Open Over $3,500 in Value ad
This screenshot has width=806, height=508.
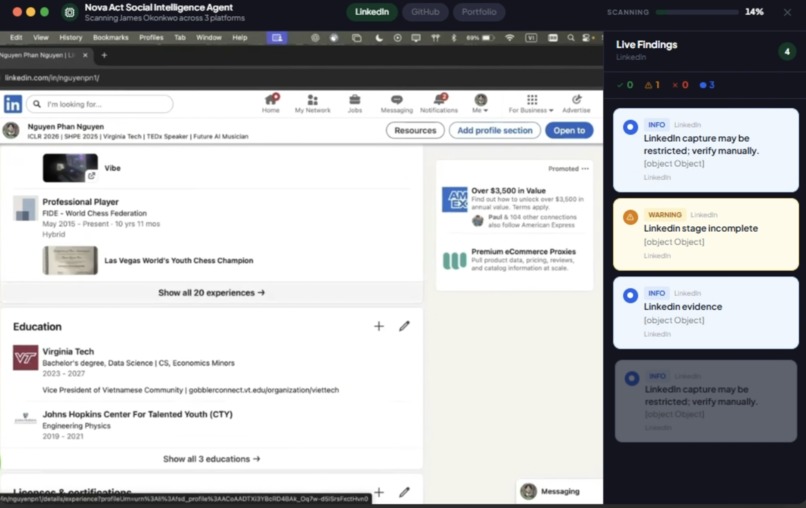tap(508, 190)
